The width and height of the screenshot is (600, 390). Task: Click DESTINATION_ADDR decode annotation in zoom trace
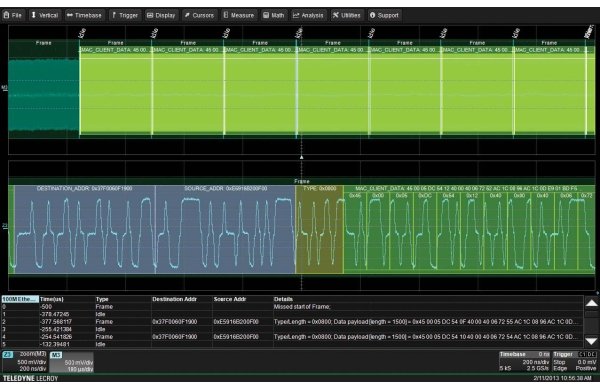point(85,189)
